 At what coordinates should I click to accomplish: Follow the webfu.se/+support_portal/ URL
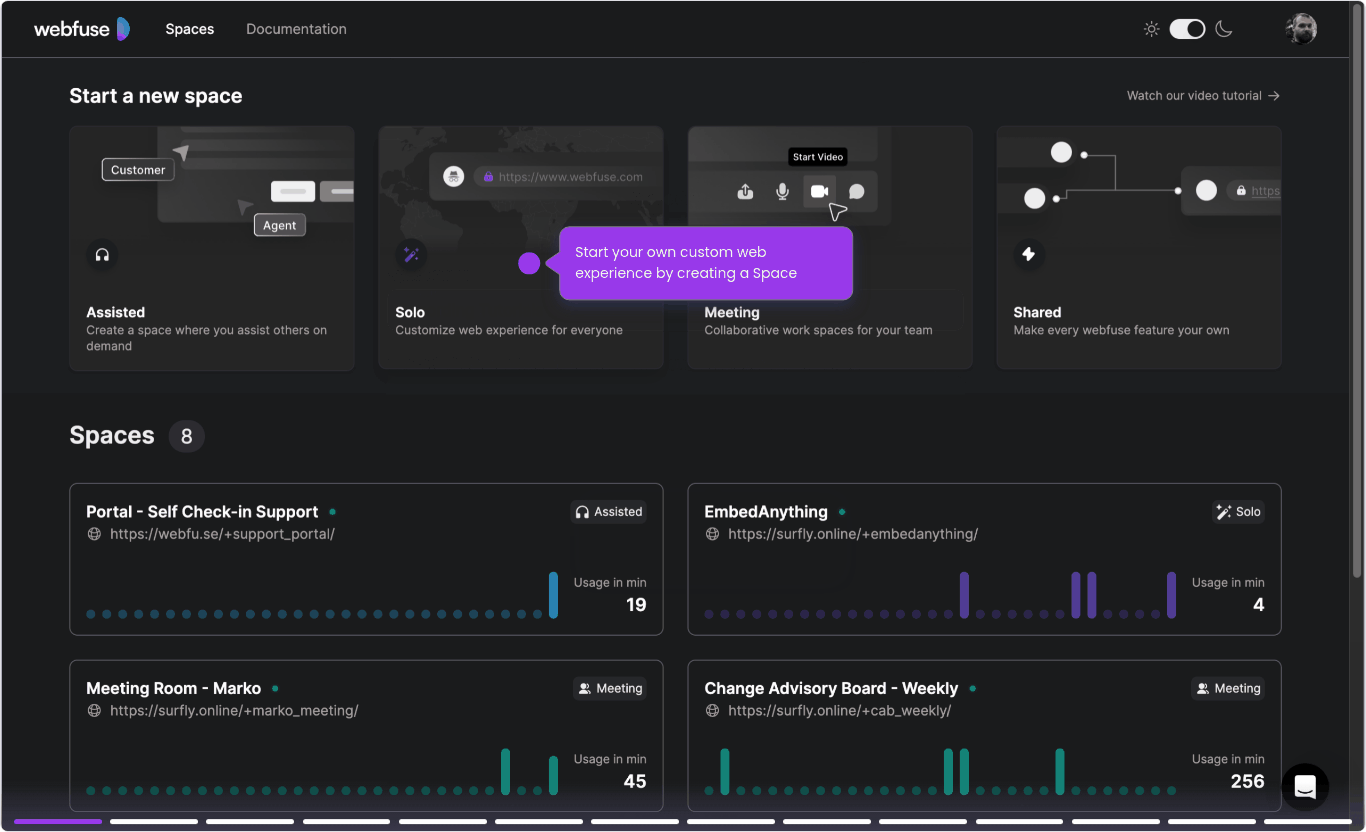222,534
